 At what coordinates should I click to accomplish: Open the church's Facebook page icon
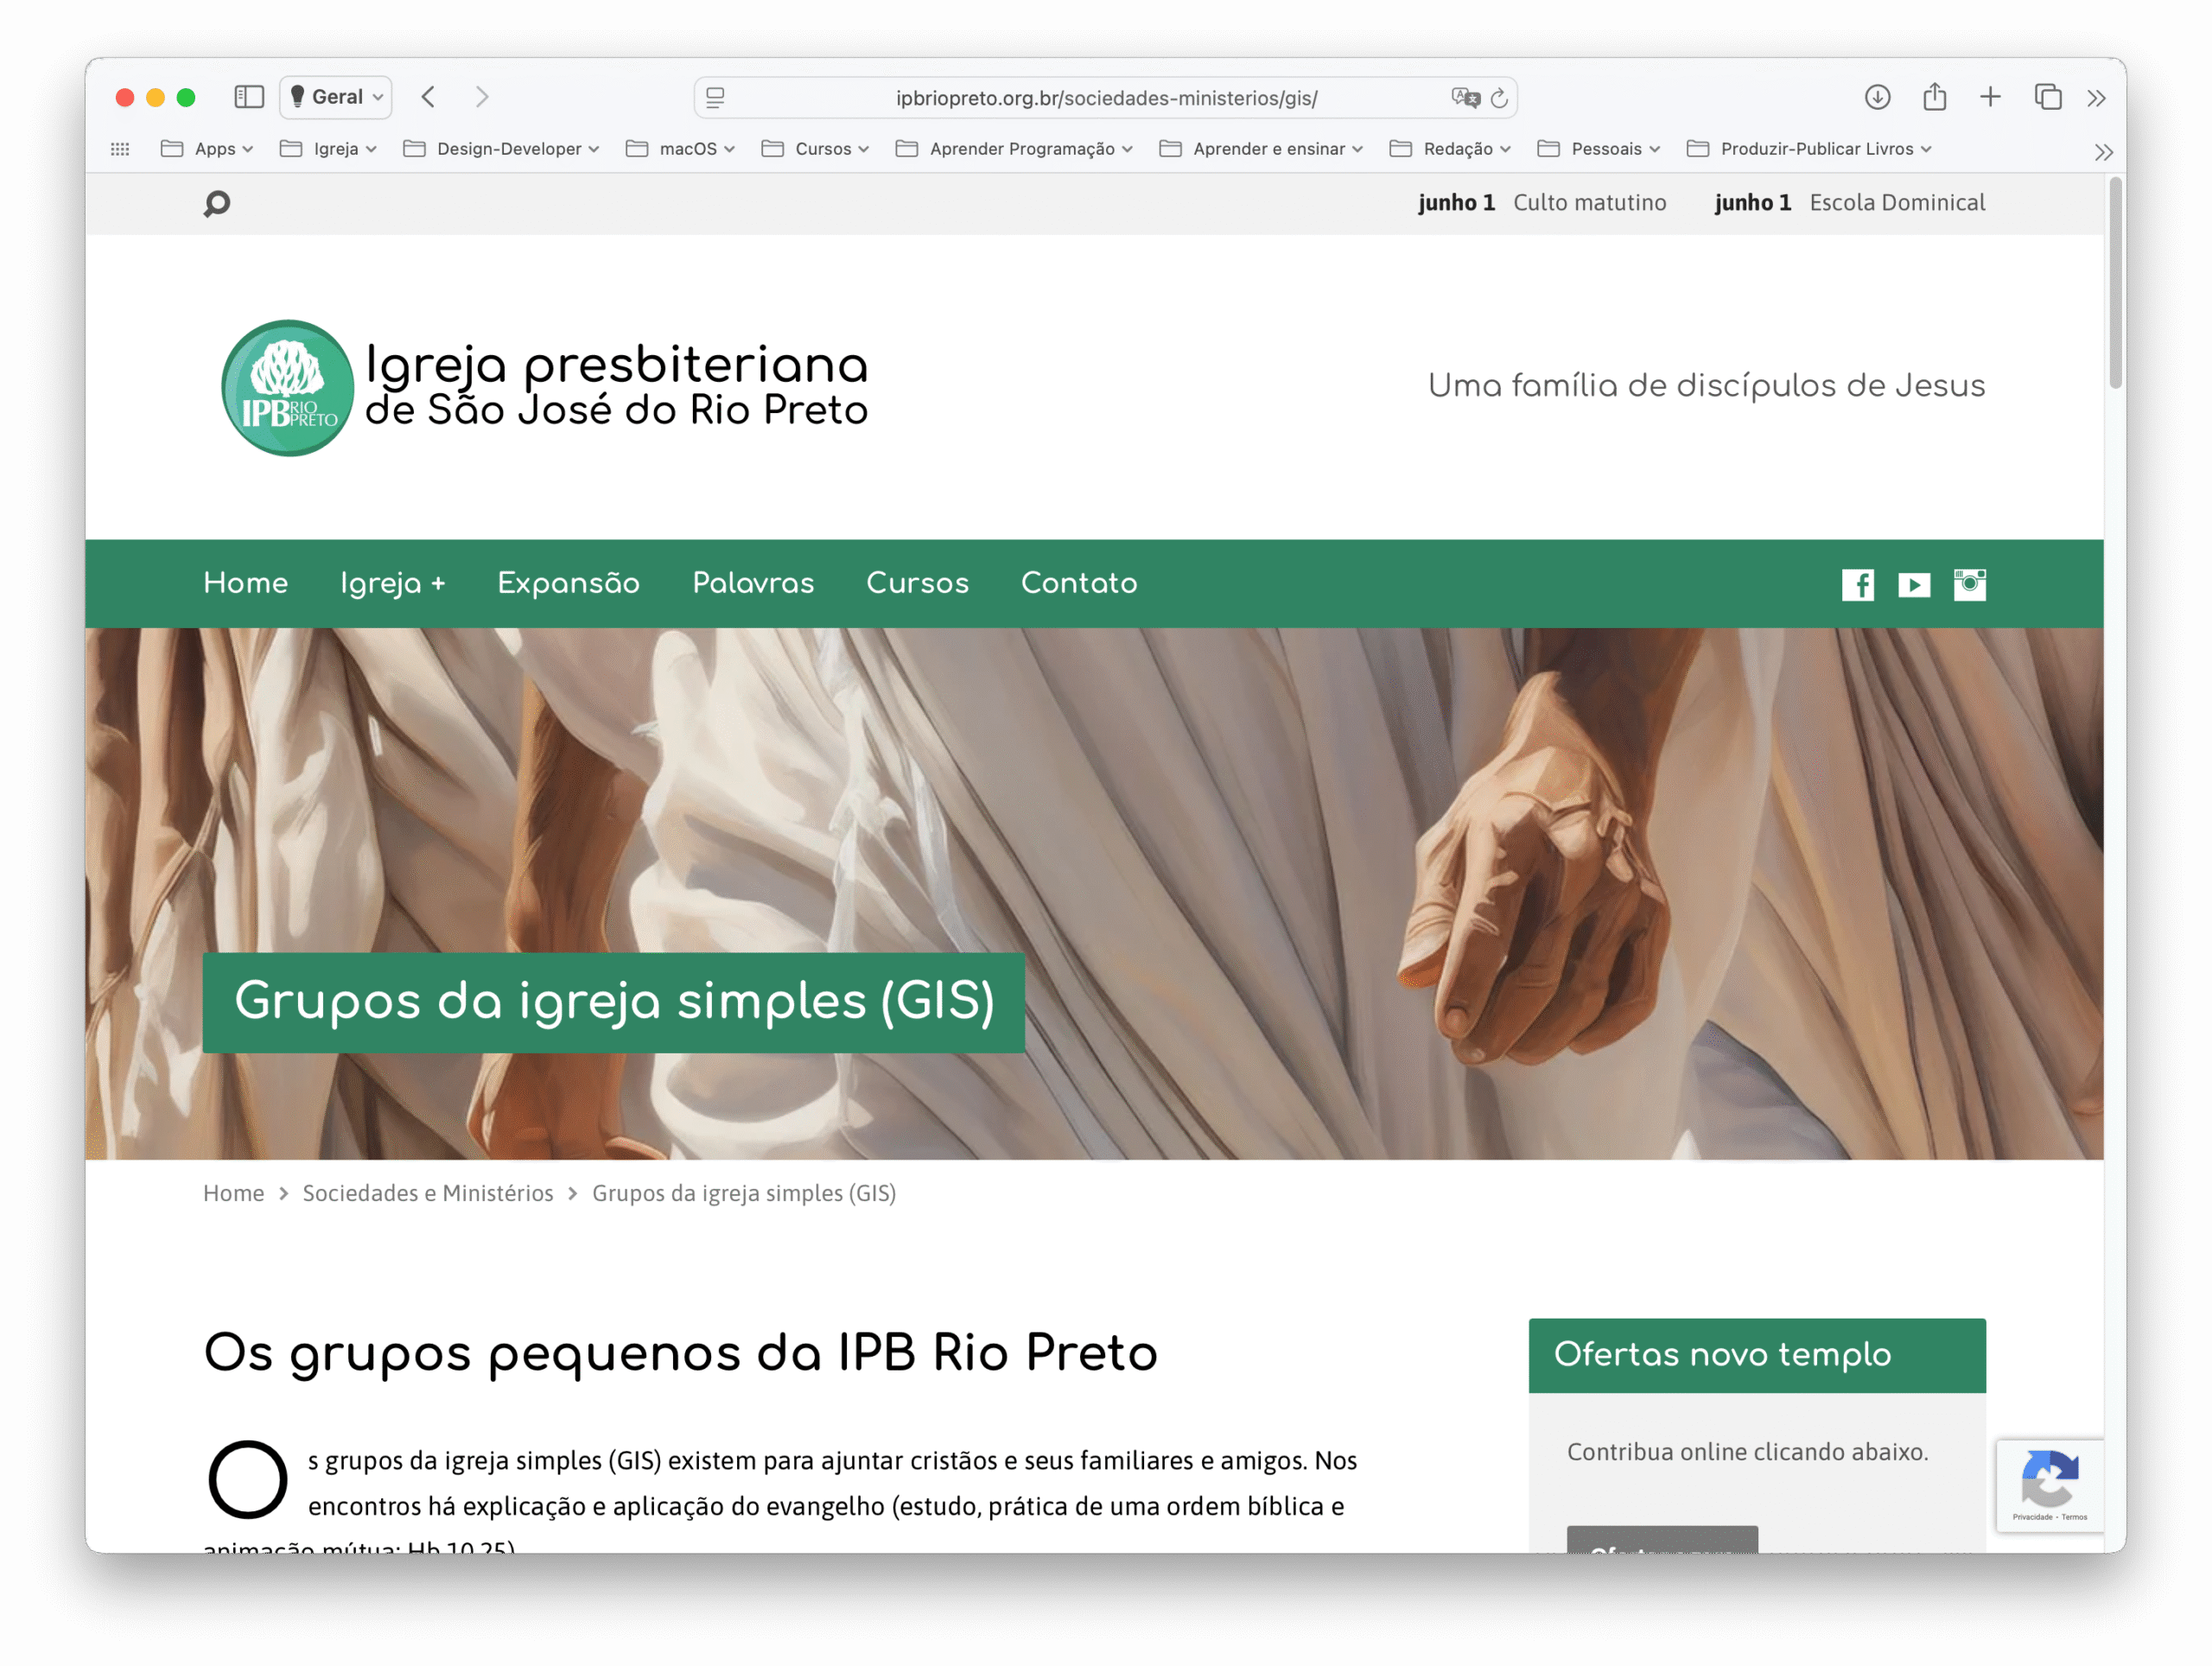tap(1858, 584)
